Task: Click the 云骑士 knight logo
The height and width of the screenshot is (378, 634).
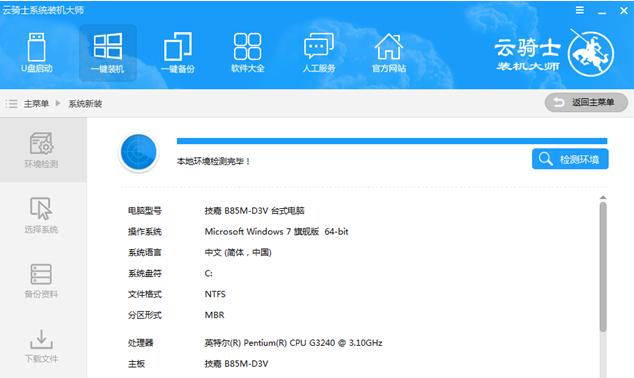Action: pos(590,53)
